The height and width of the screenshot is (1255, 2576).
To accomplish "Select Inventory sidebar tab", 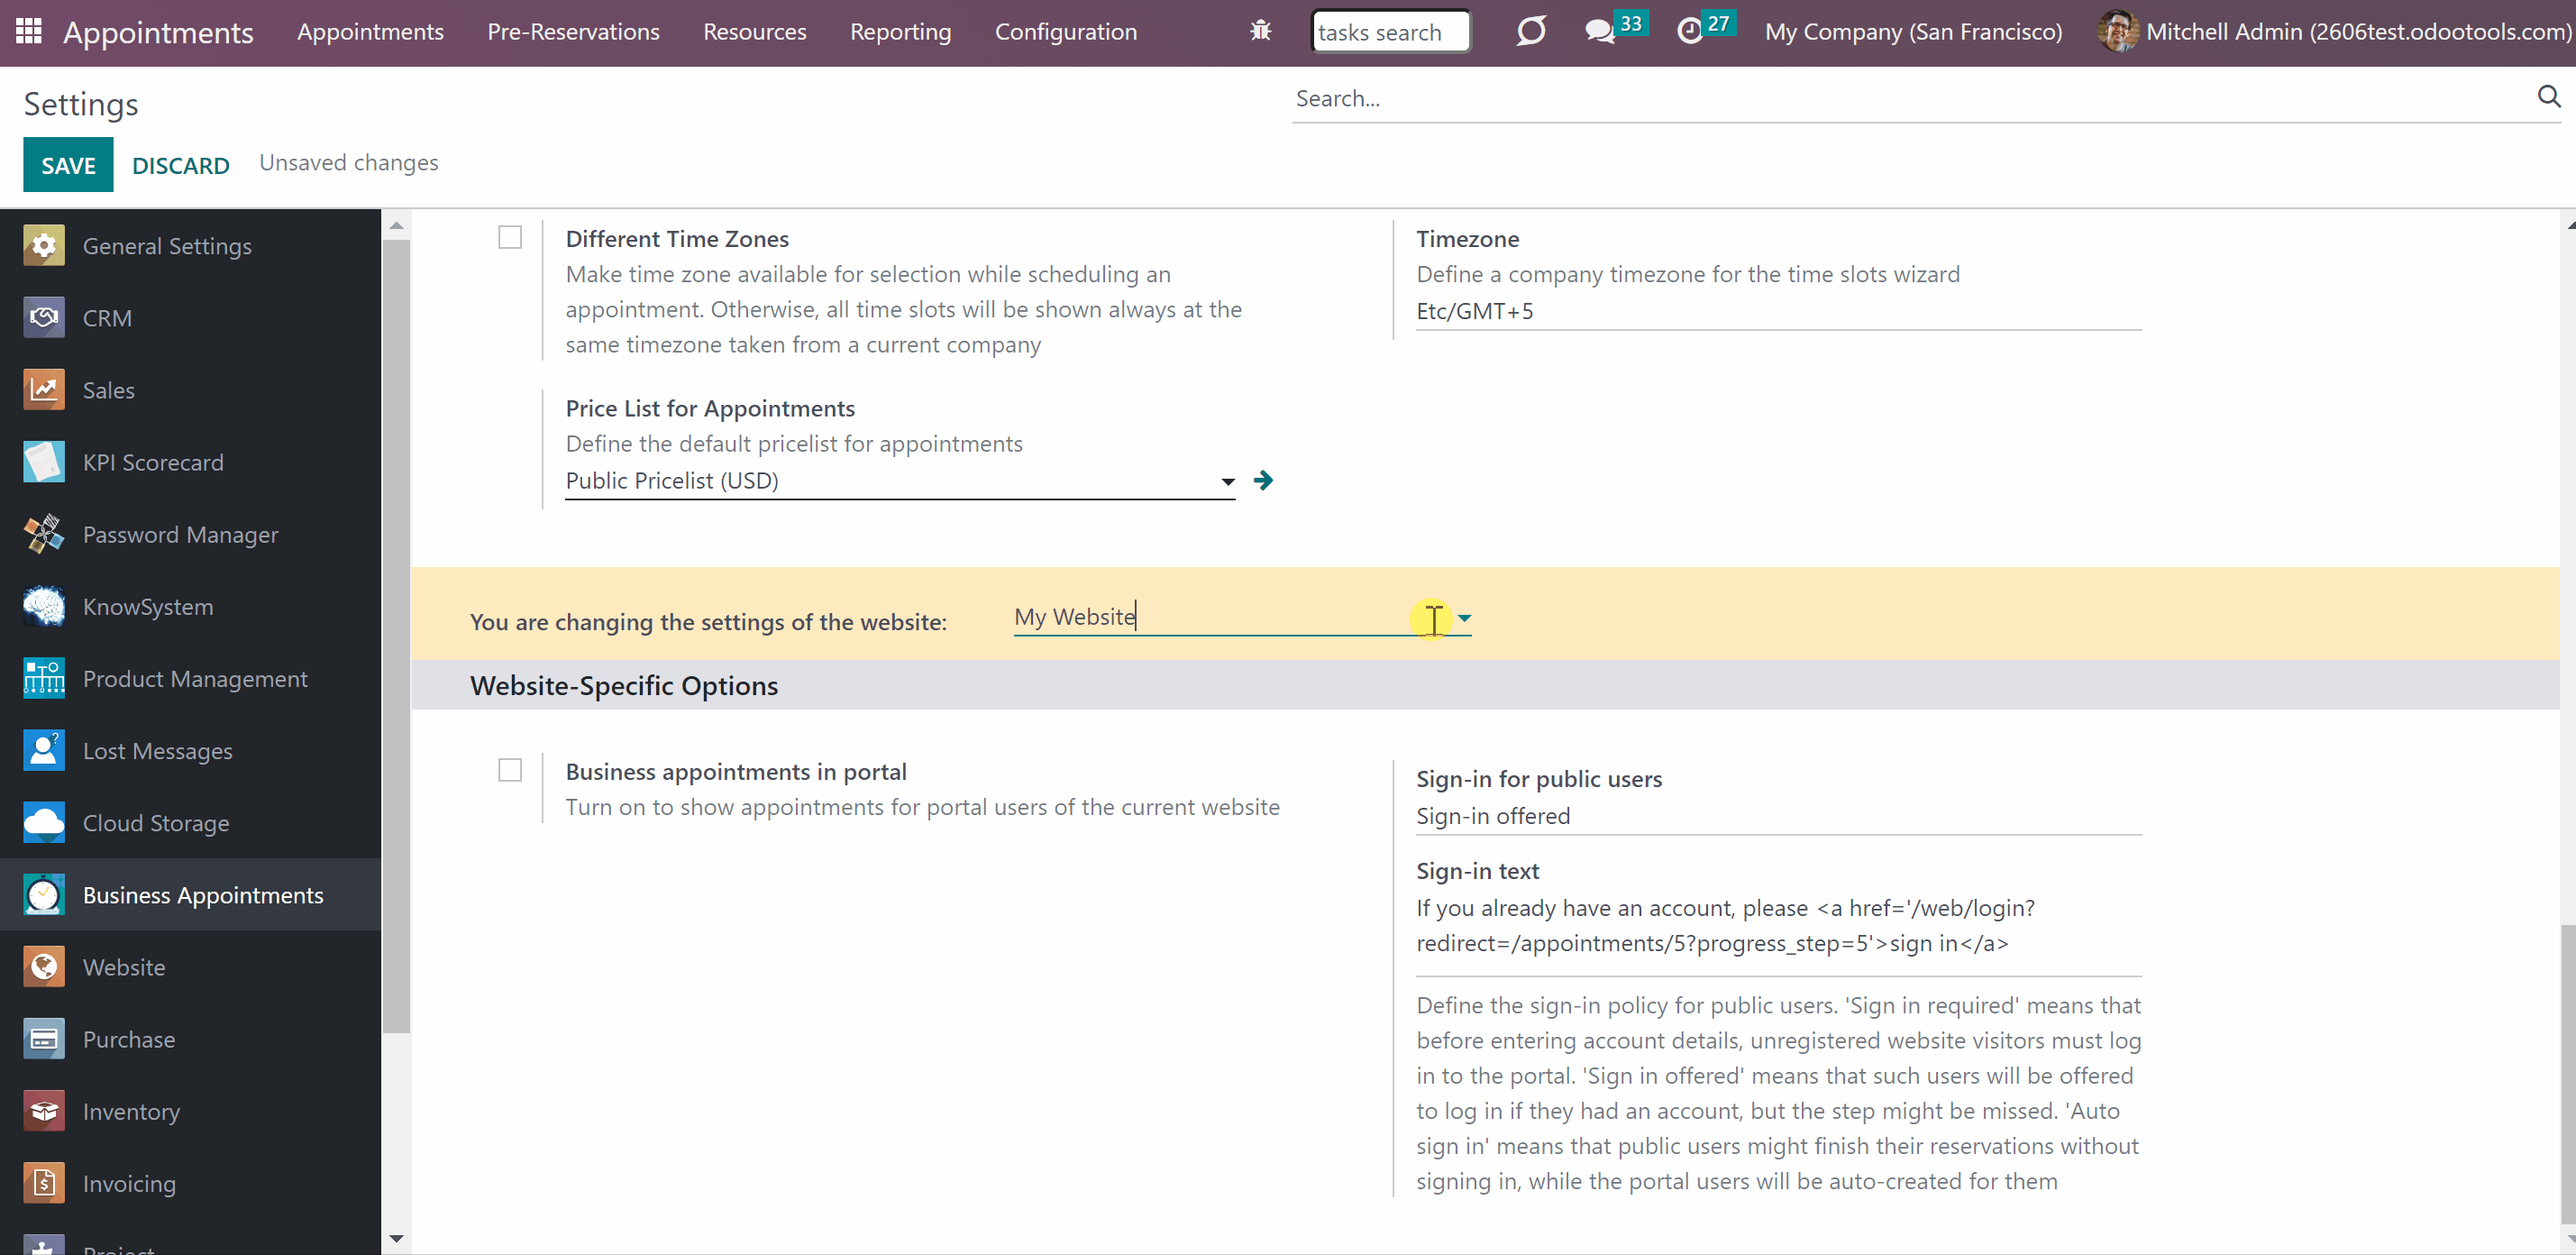I will coord(190,1111).
